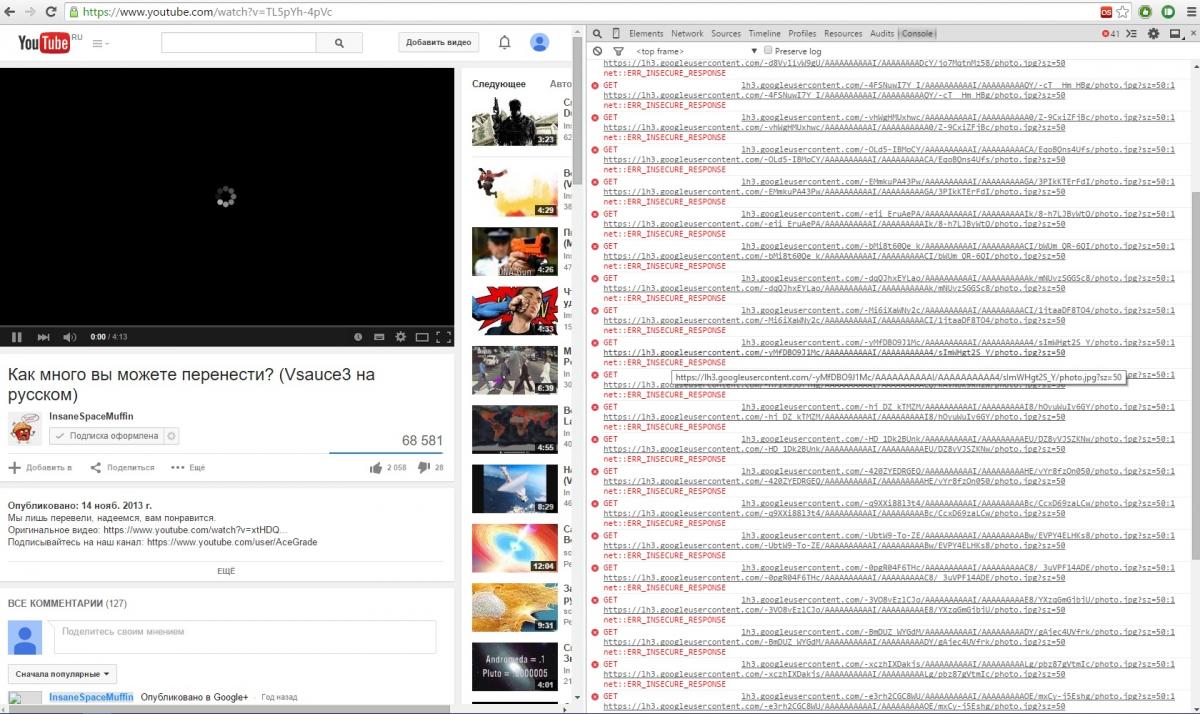Open player settings gear
1200x714 pixels.
pyautogui.click(x=401, y=337)
